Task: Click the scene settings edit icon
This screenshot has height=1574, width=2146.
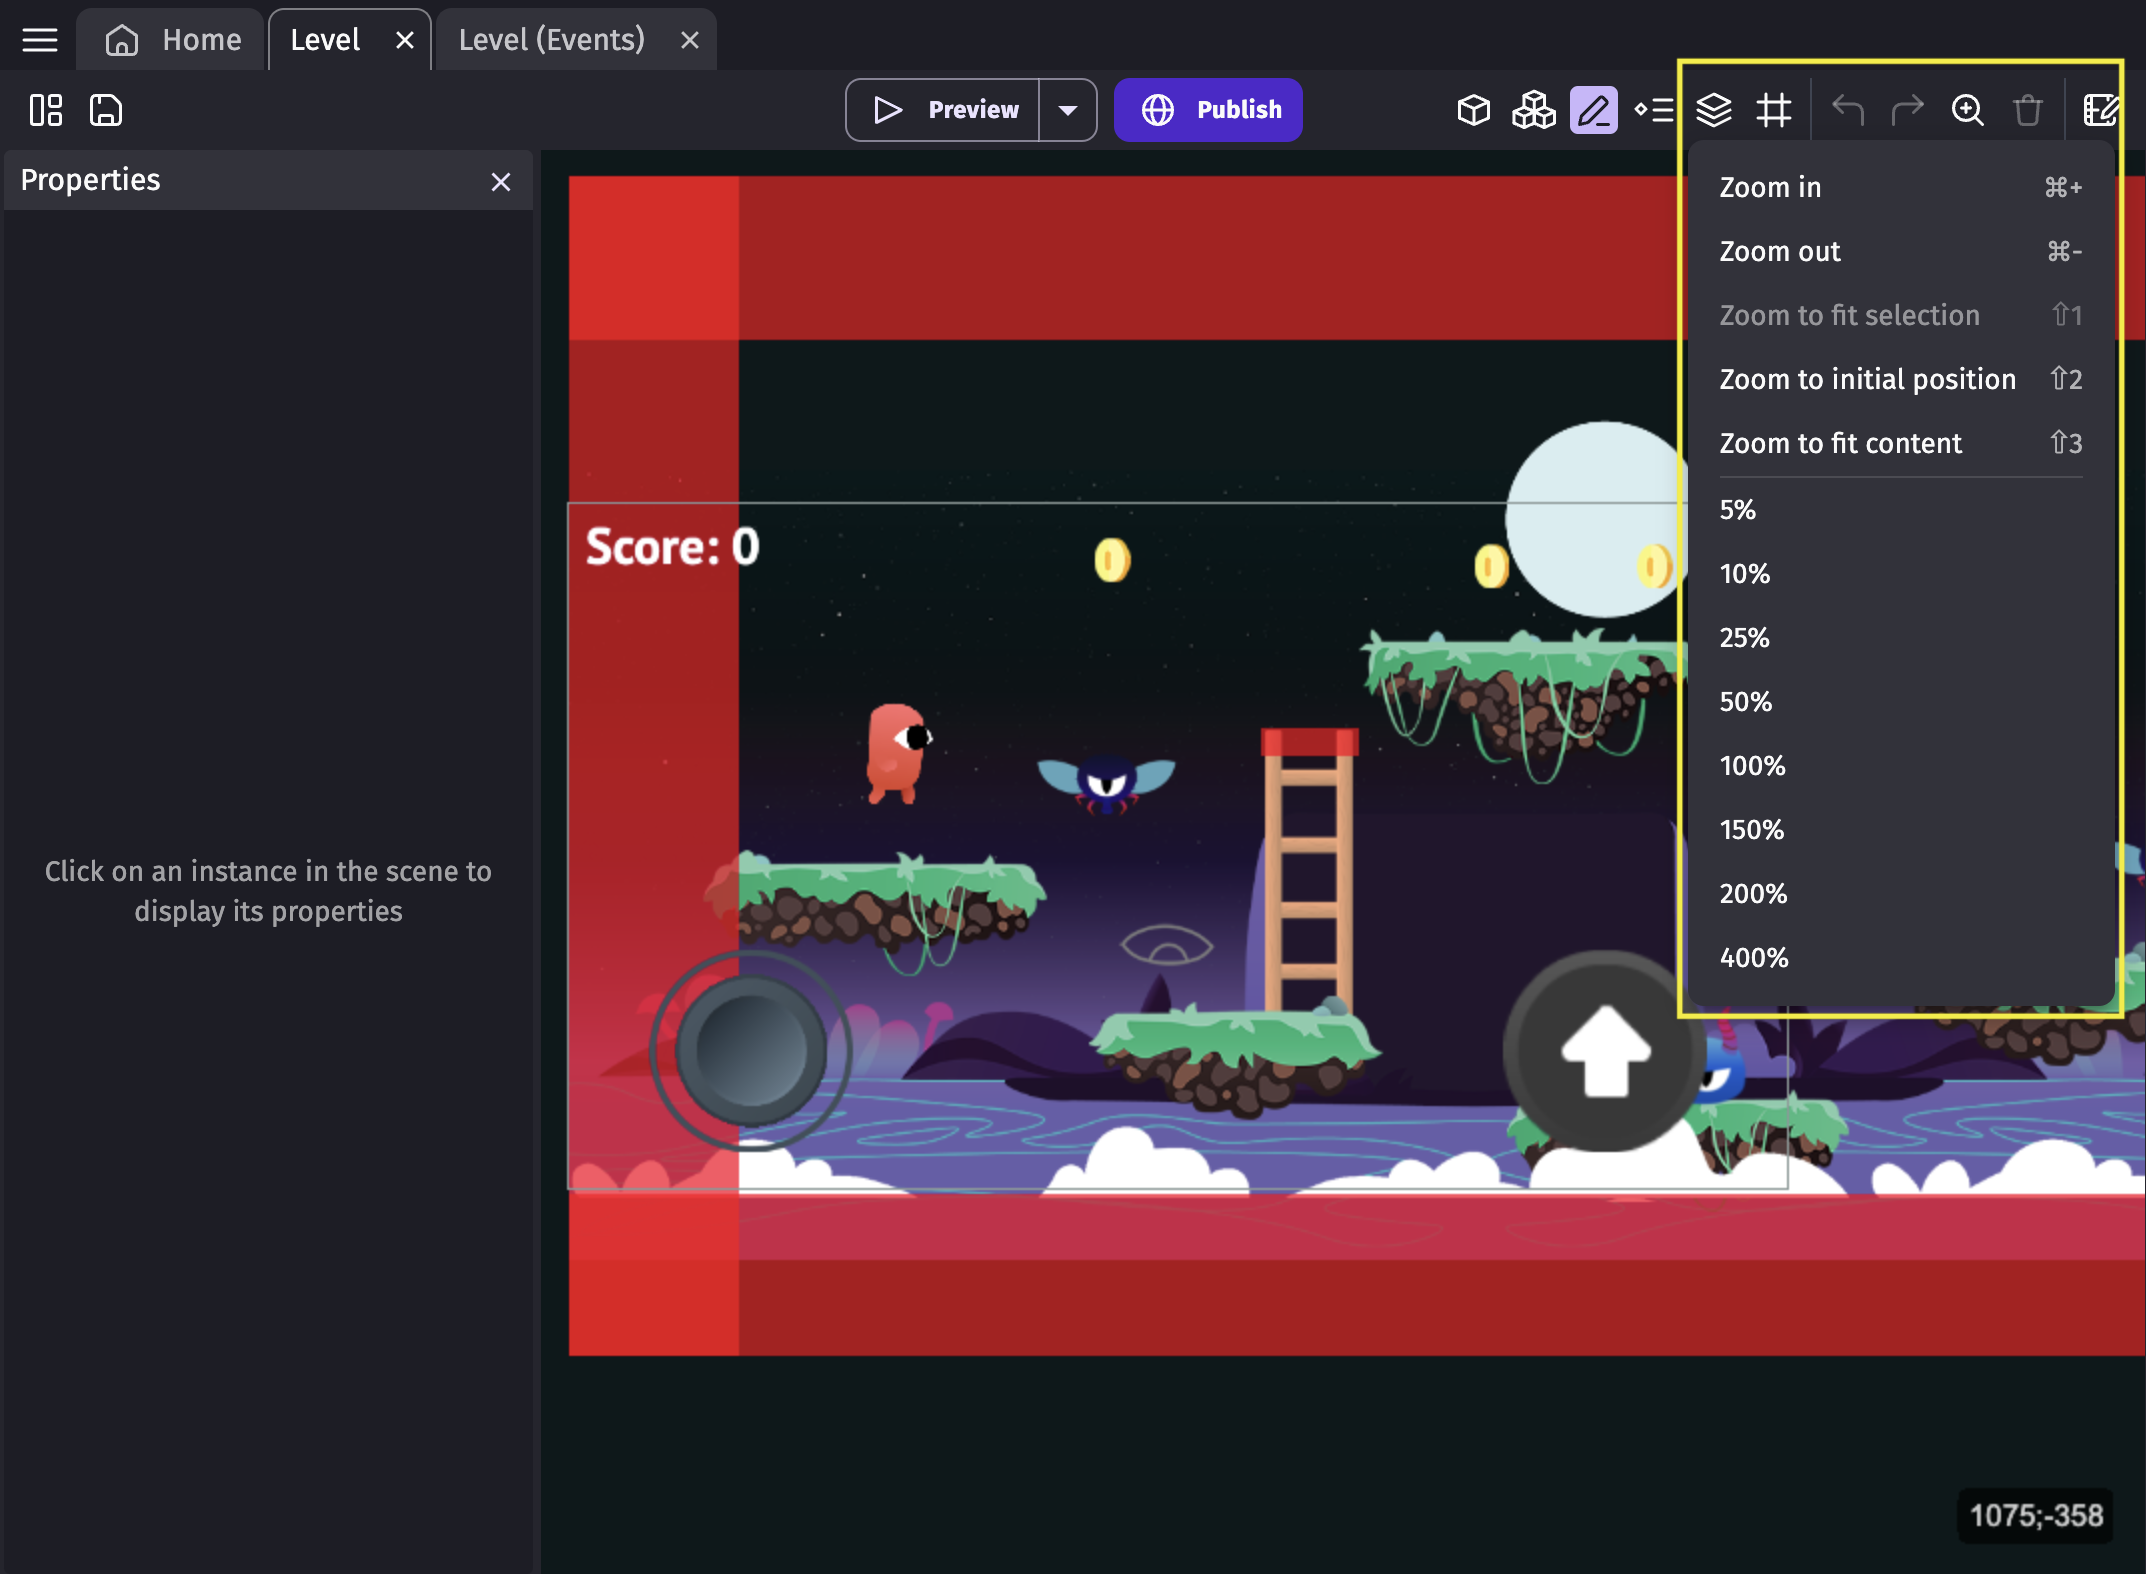Action: pyautogui.click(x=2100, y=110)
